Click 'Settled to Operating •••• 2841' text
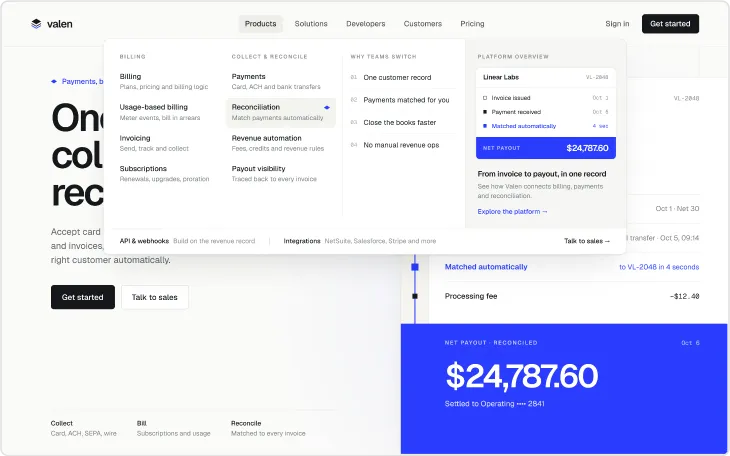Screen dimensions: 730x456 [494, 404]
